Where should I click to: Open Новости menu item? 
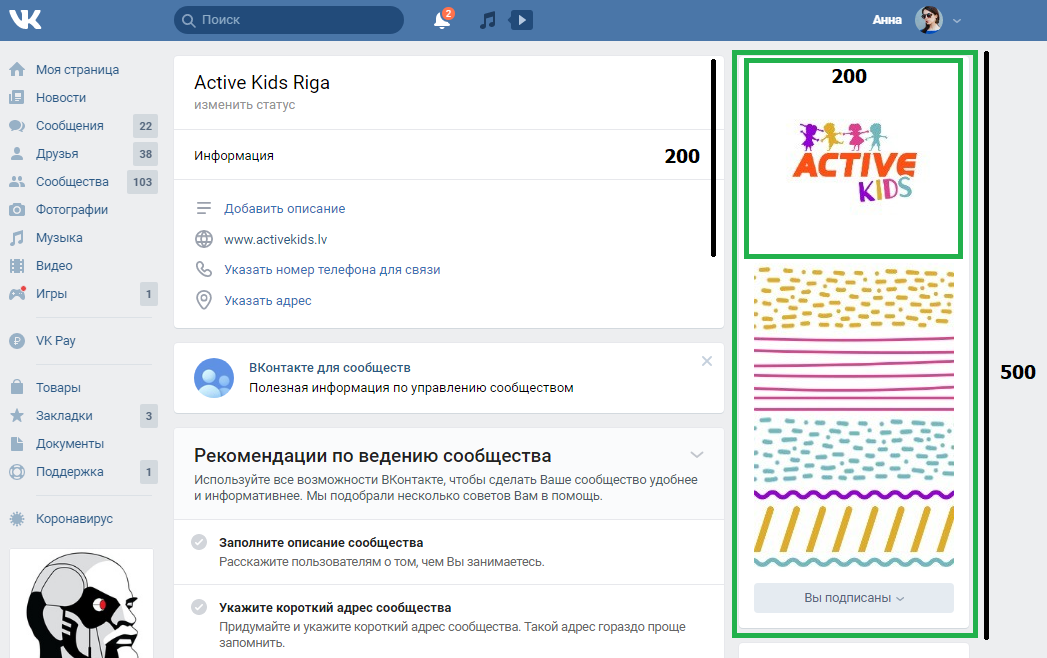tap(61, 98)
